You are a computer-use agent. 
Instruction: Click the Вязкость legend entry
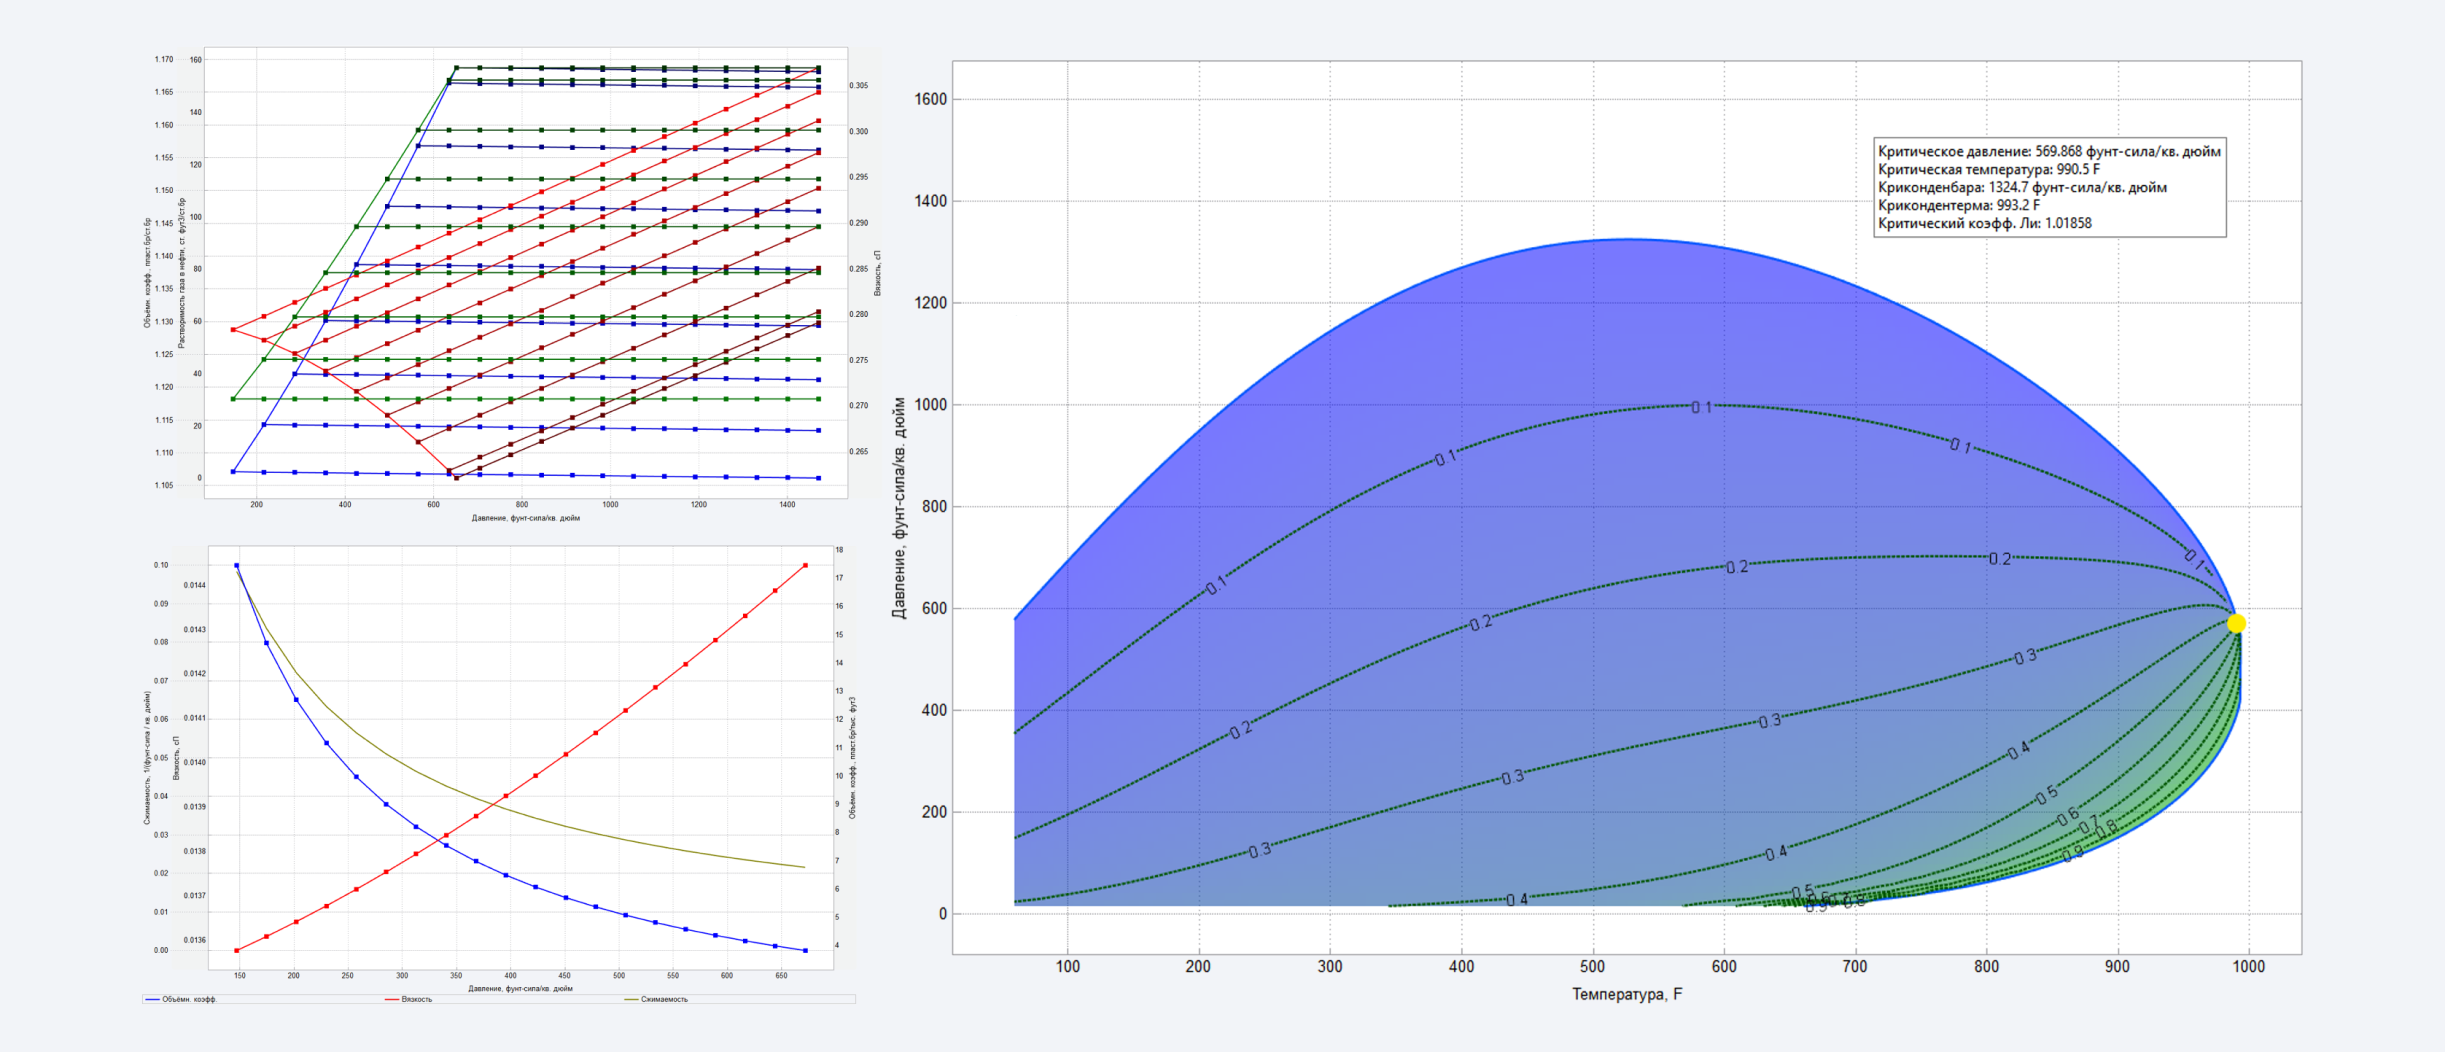[409, 999]
